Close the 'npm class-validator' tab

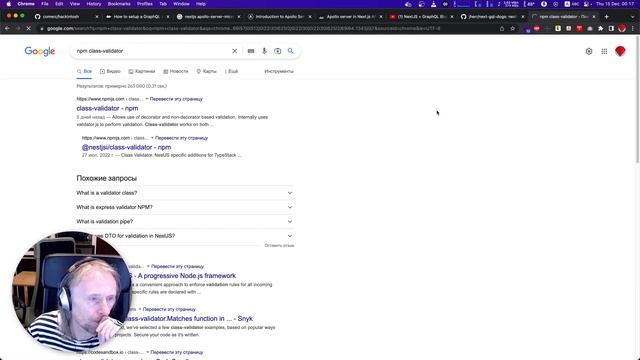pos(594,17)
